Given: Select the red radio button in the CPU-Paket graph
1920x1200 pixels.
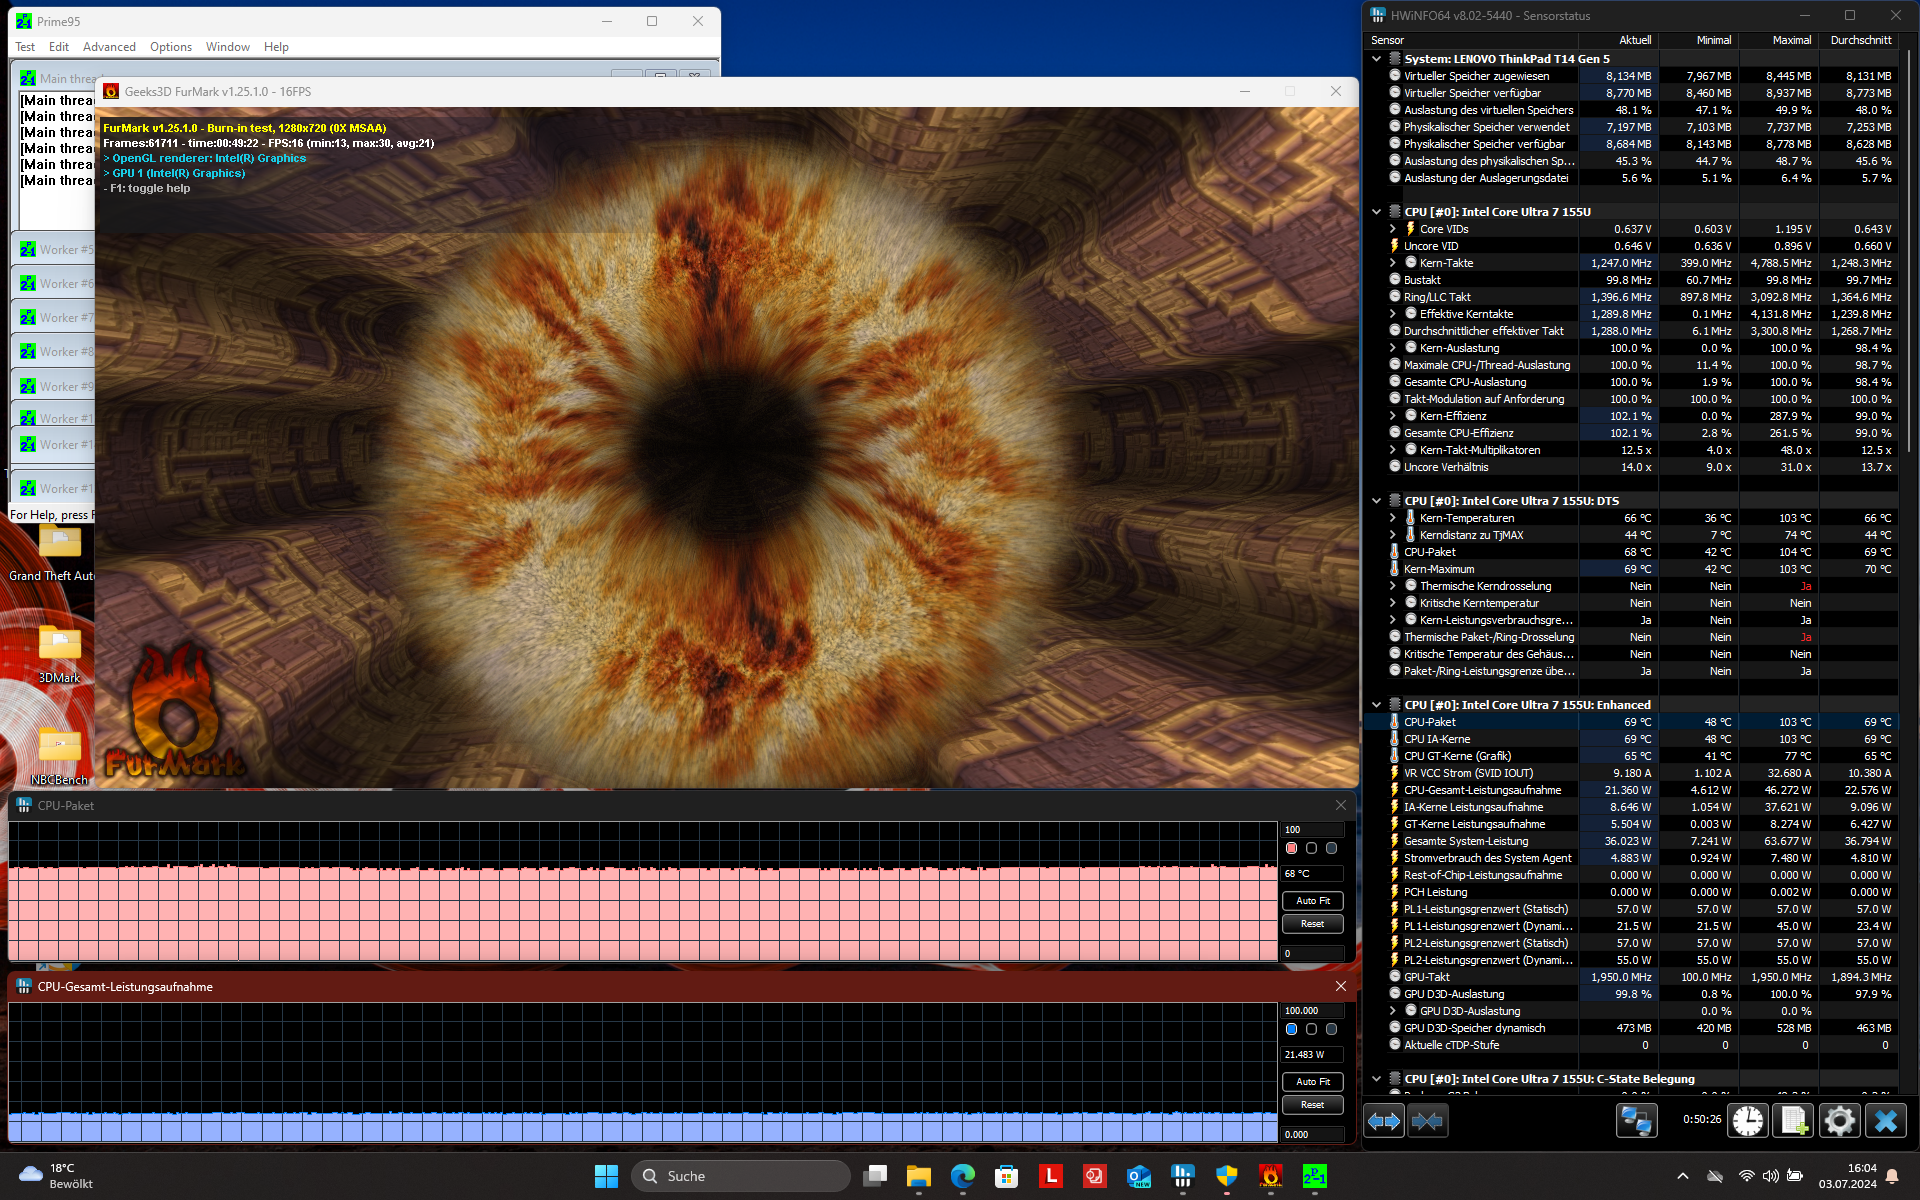Looking at the screenshot, I should tap(1291, 848).
